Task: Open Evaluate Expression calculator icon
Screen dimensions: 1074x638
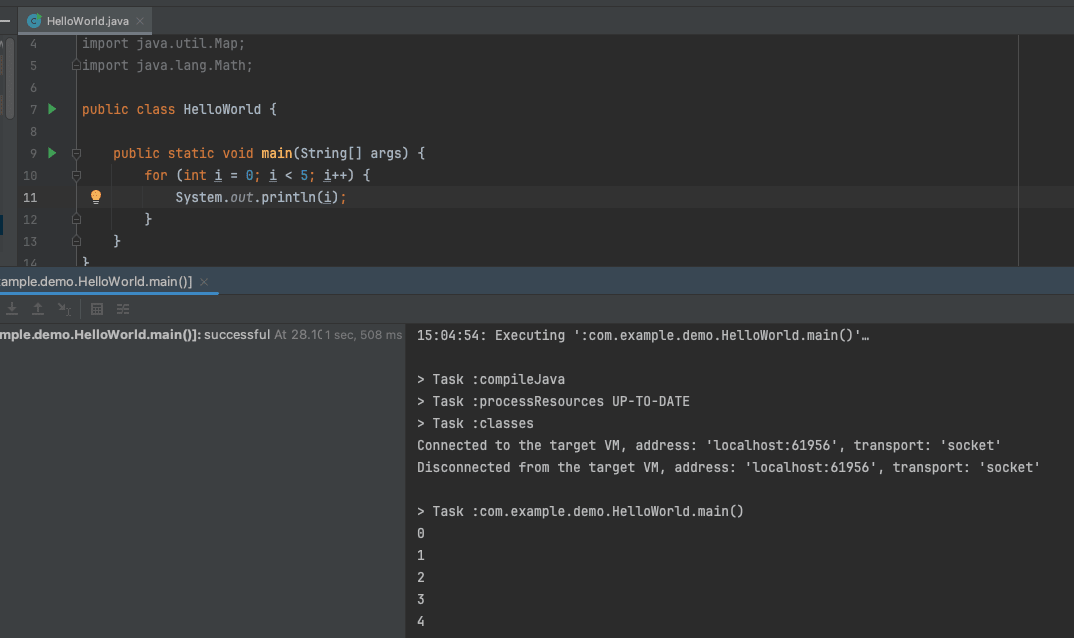Action: point(97,309)
